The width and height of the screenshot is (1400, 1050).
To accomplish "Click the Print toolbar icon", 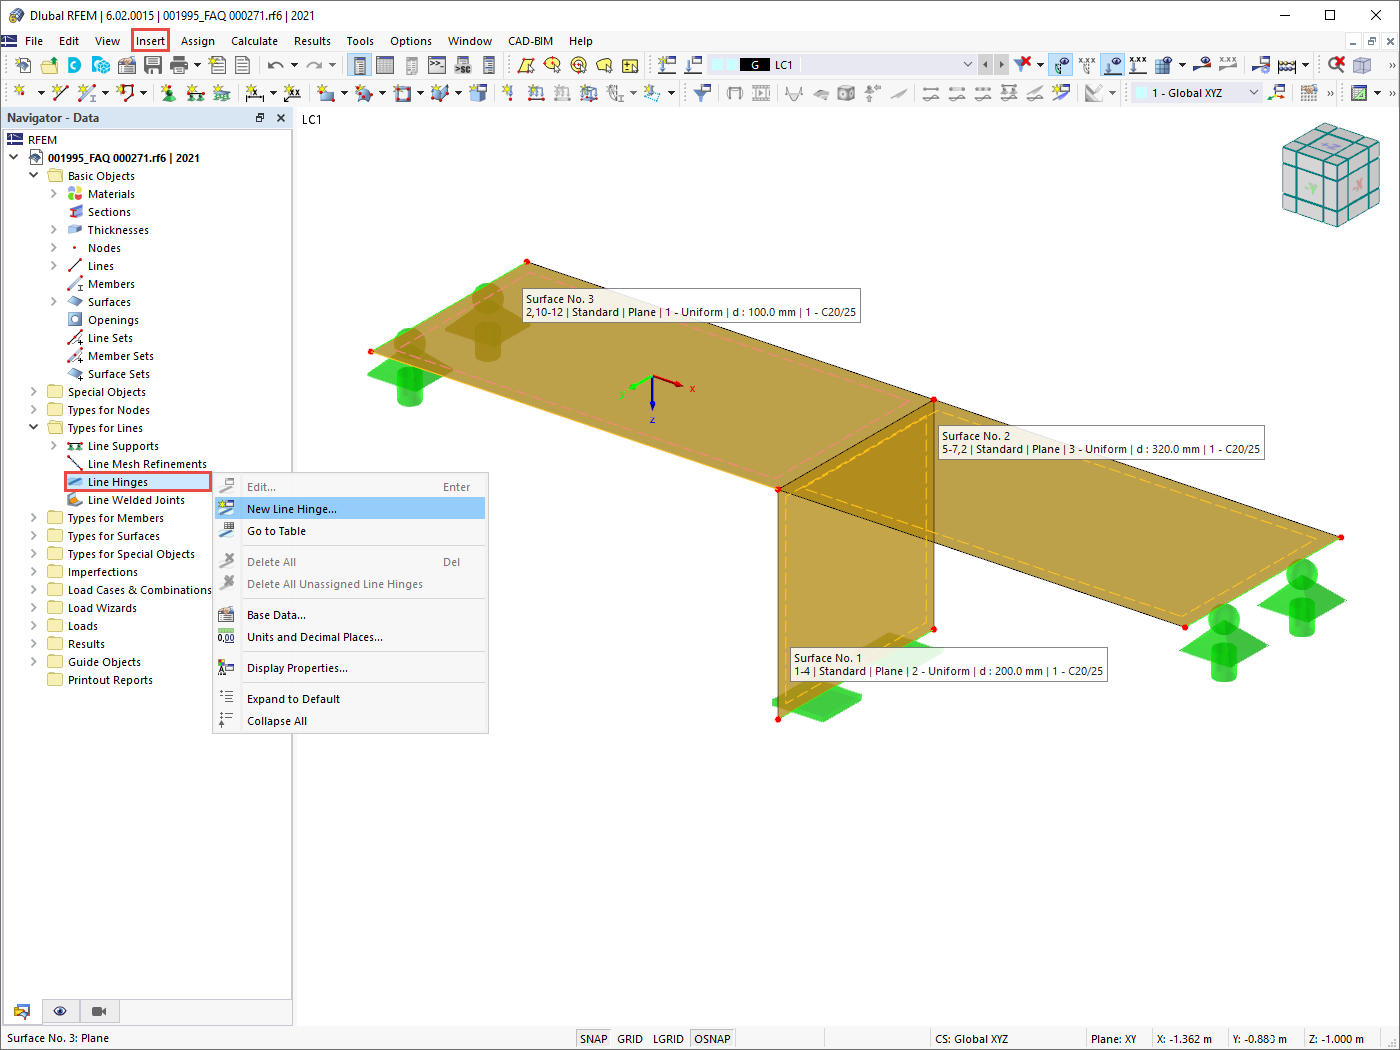I will pyautogui.click(x=179, y=65).
